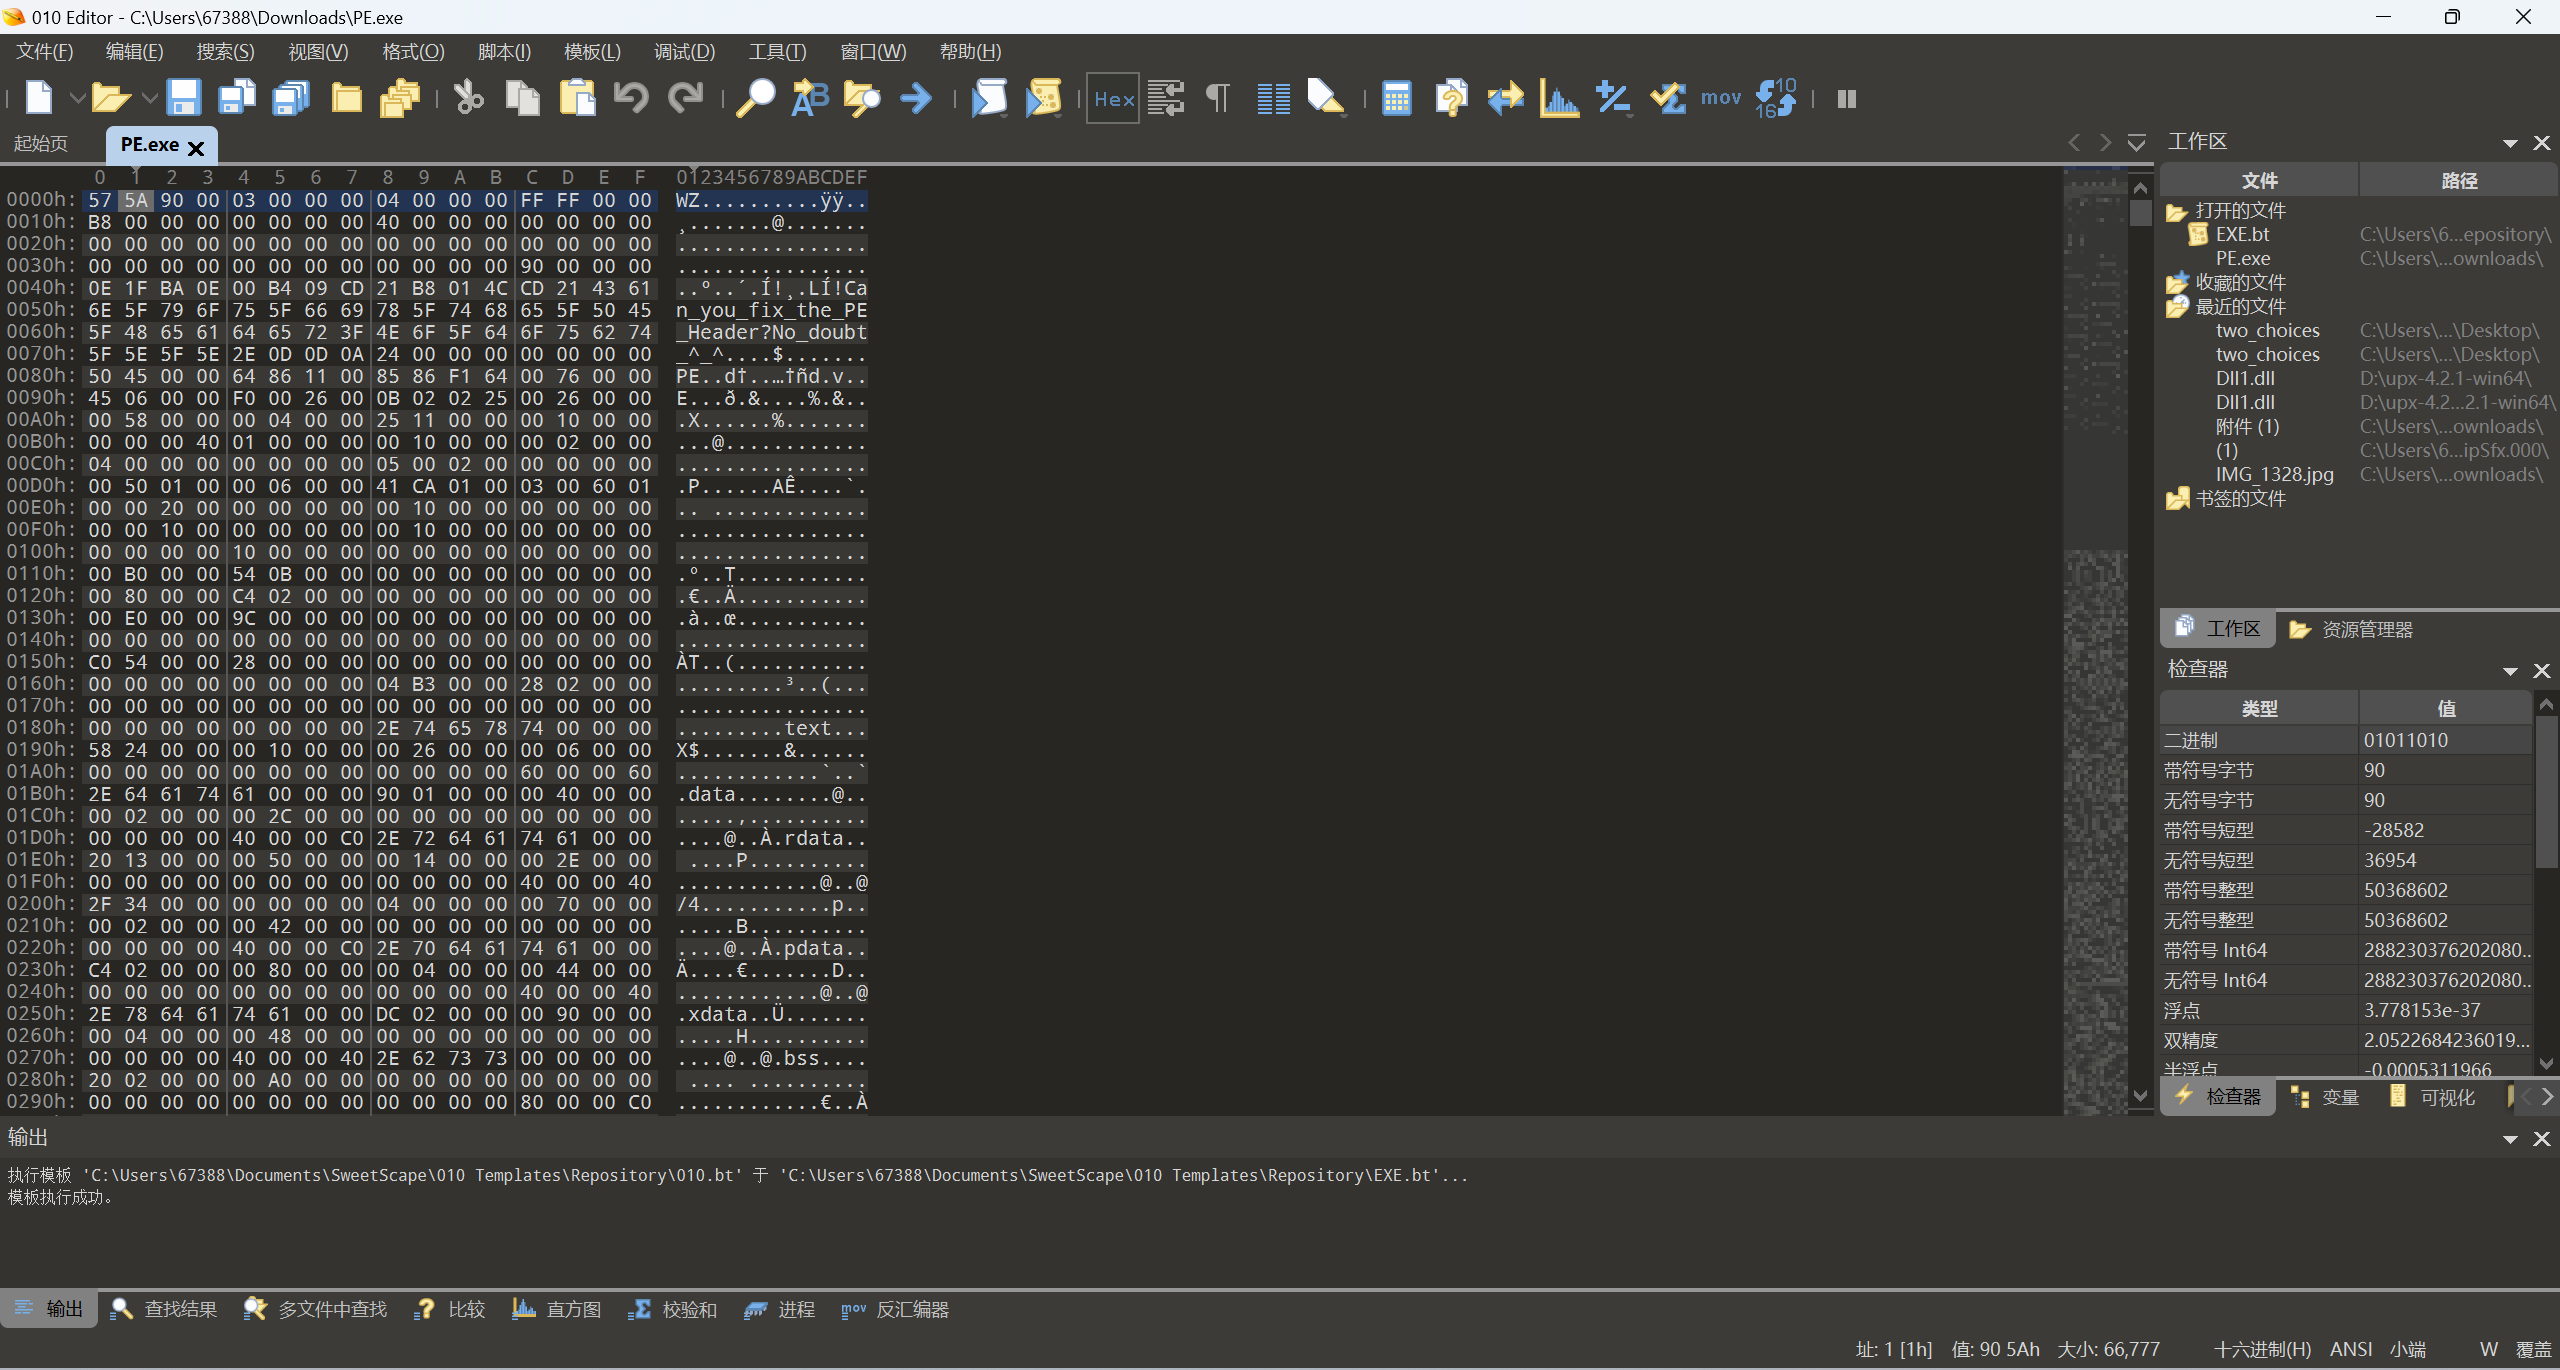Close the 输出 panel

(x=2542, y=1139)
